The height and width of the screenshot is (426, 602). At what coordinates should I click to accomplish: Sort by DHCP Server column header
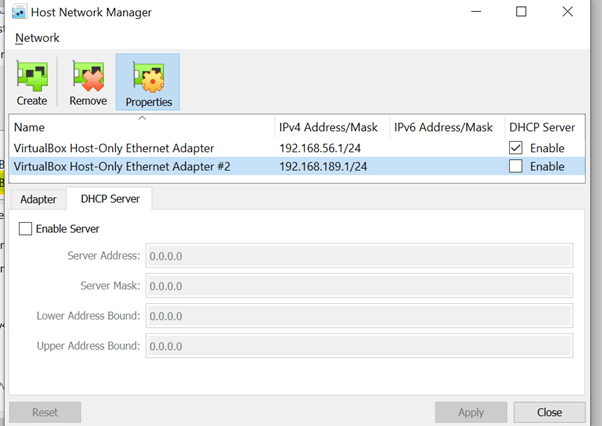tap(541, 128)
